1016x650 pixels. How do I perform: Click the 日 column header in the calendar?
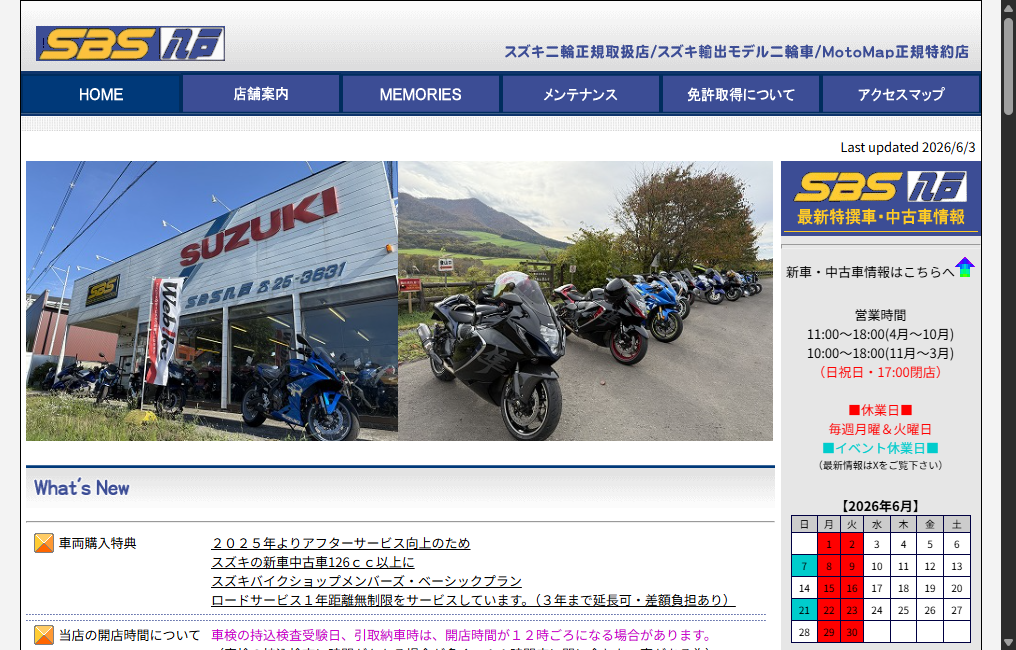point(804,524)
